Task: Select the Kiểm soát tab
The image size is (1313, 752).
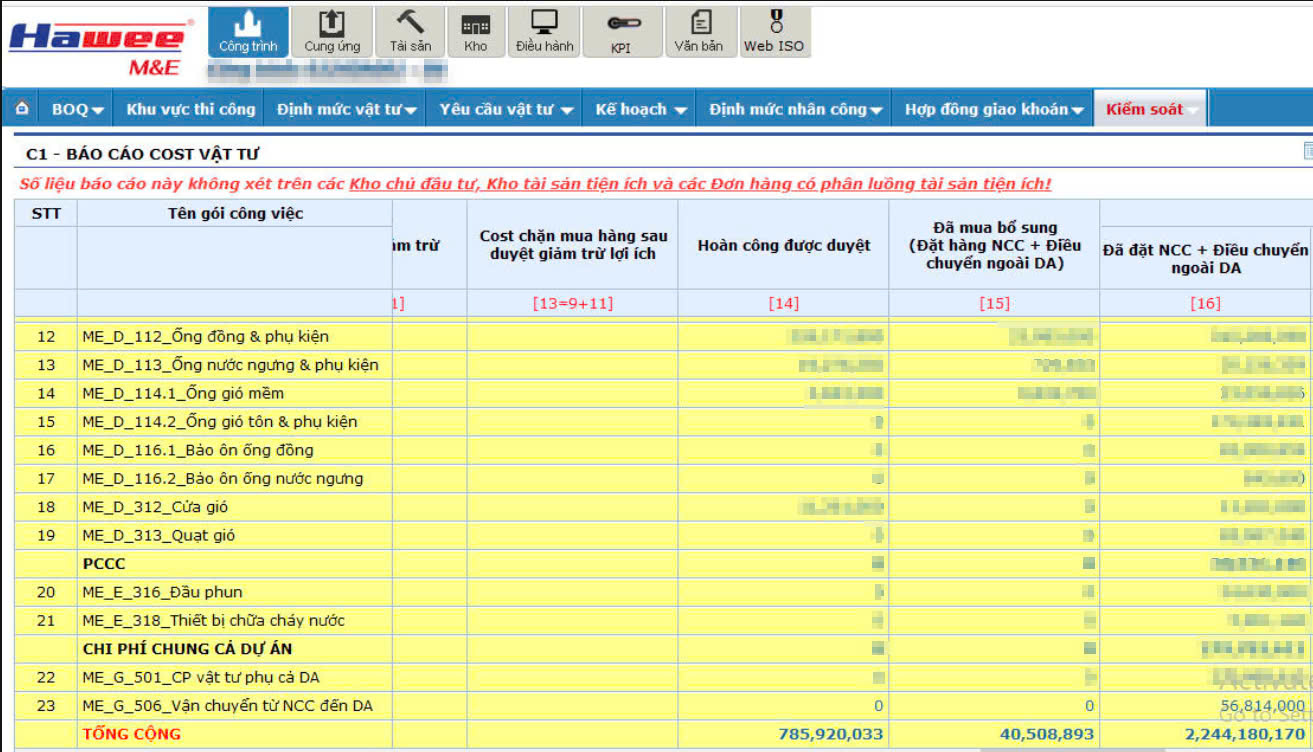Action: tap(1151, 110)
